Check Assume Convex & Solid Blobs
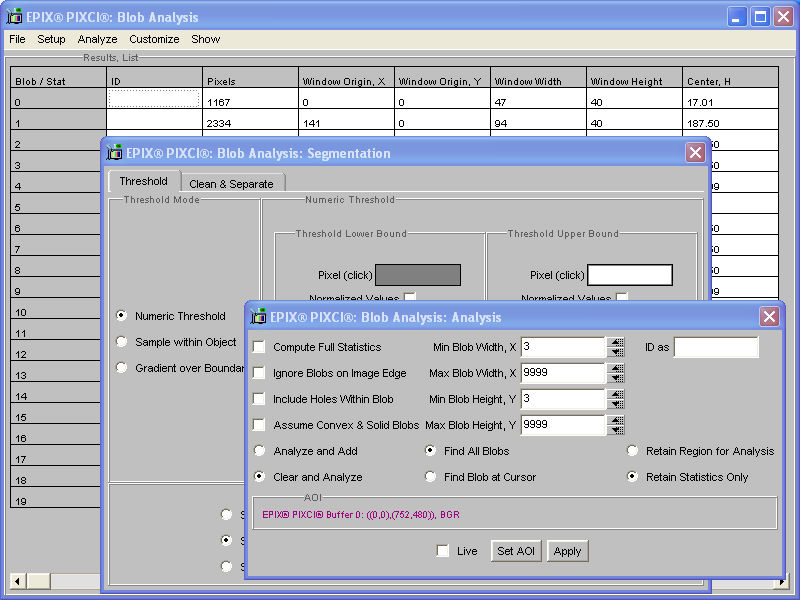Screen dimensions: 800x600 click(259, 425)
